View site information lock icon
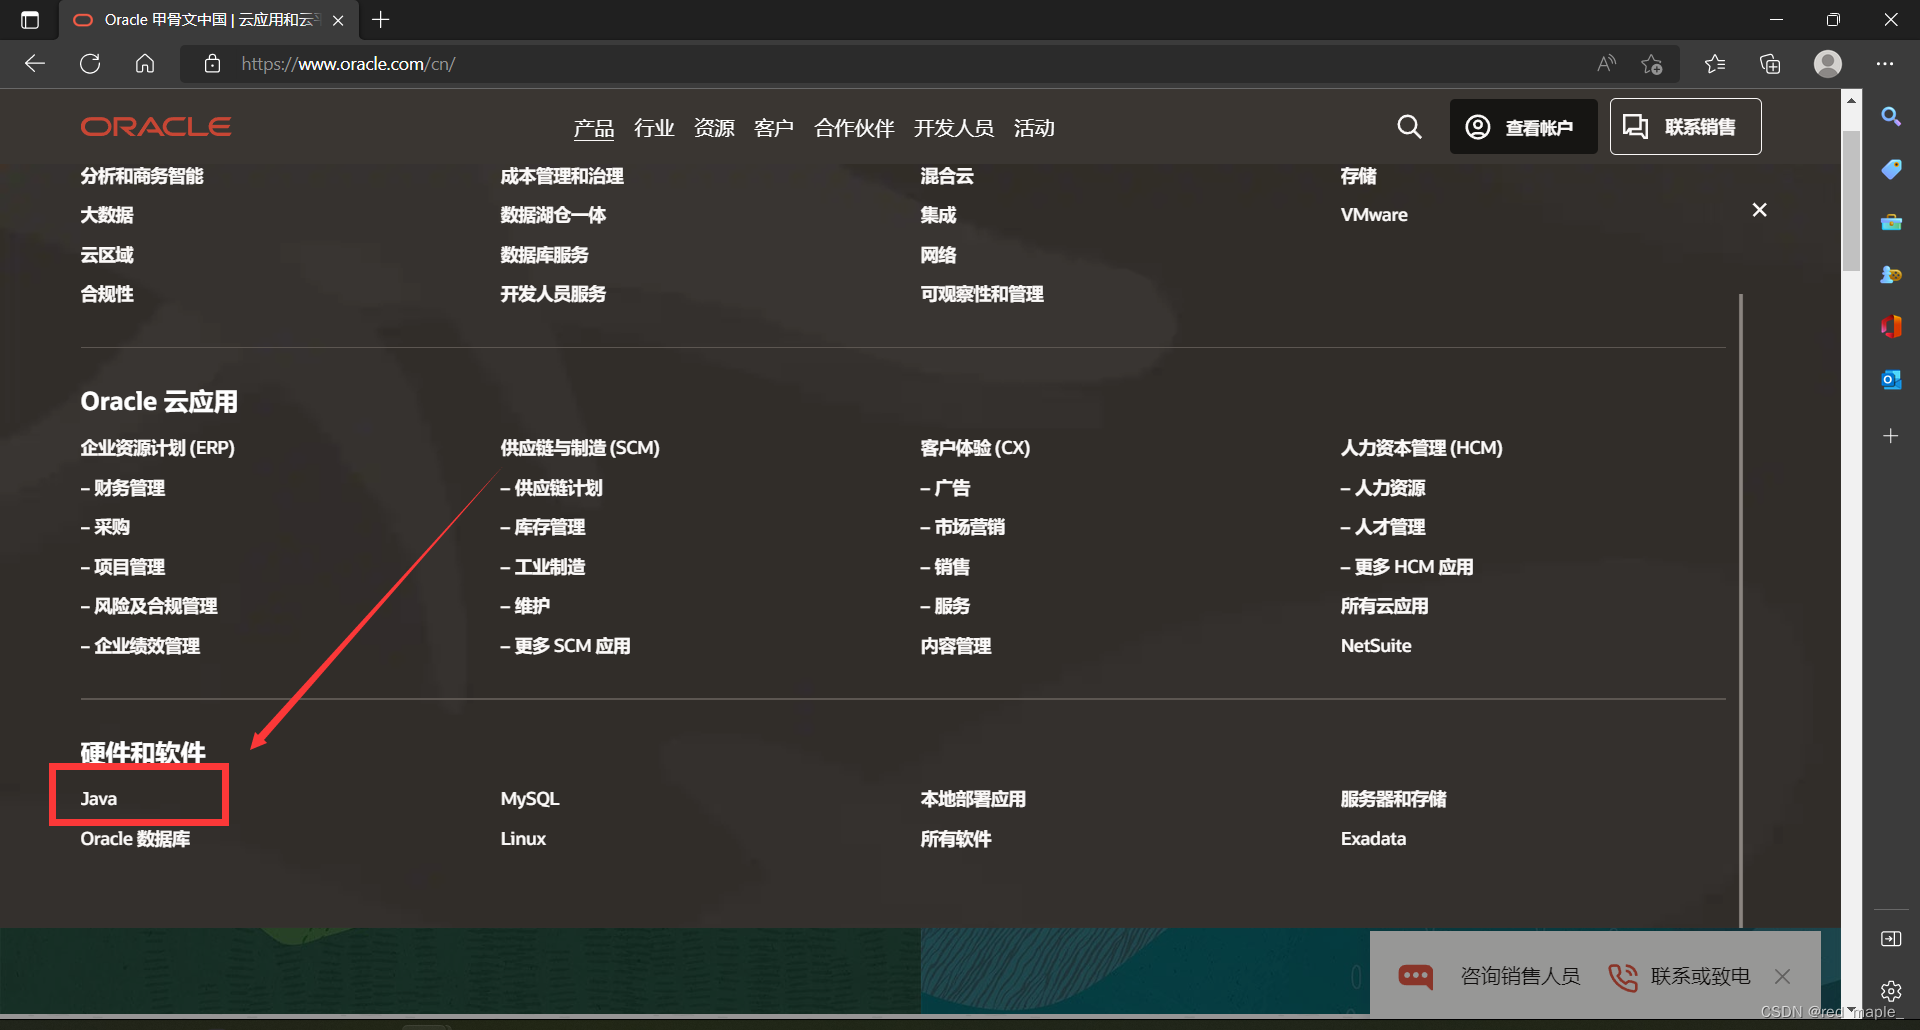The image size is (1920, 1030). point(212,64)
